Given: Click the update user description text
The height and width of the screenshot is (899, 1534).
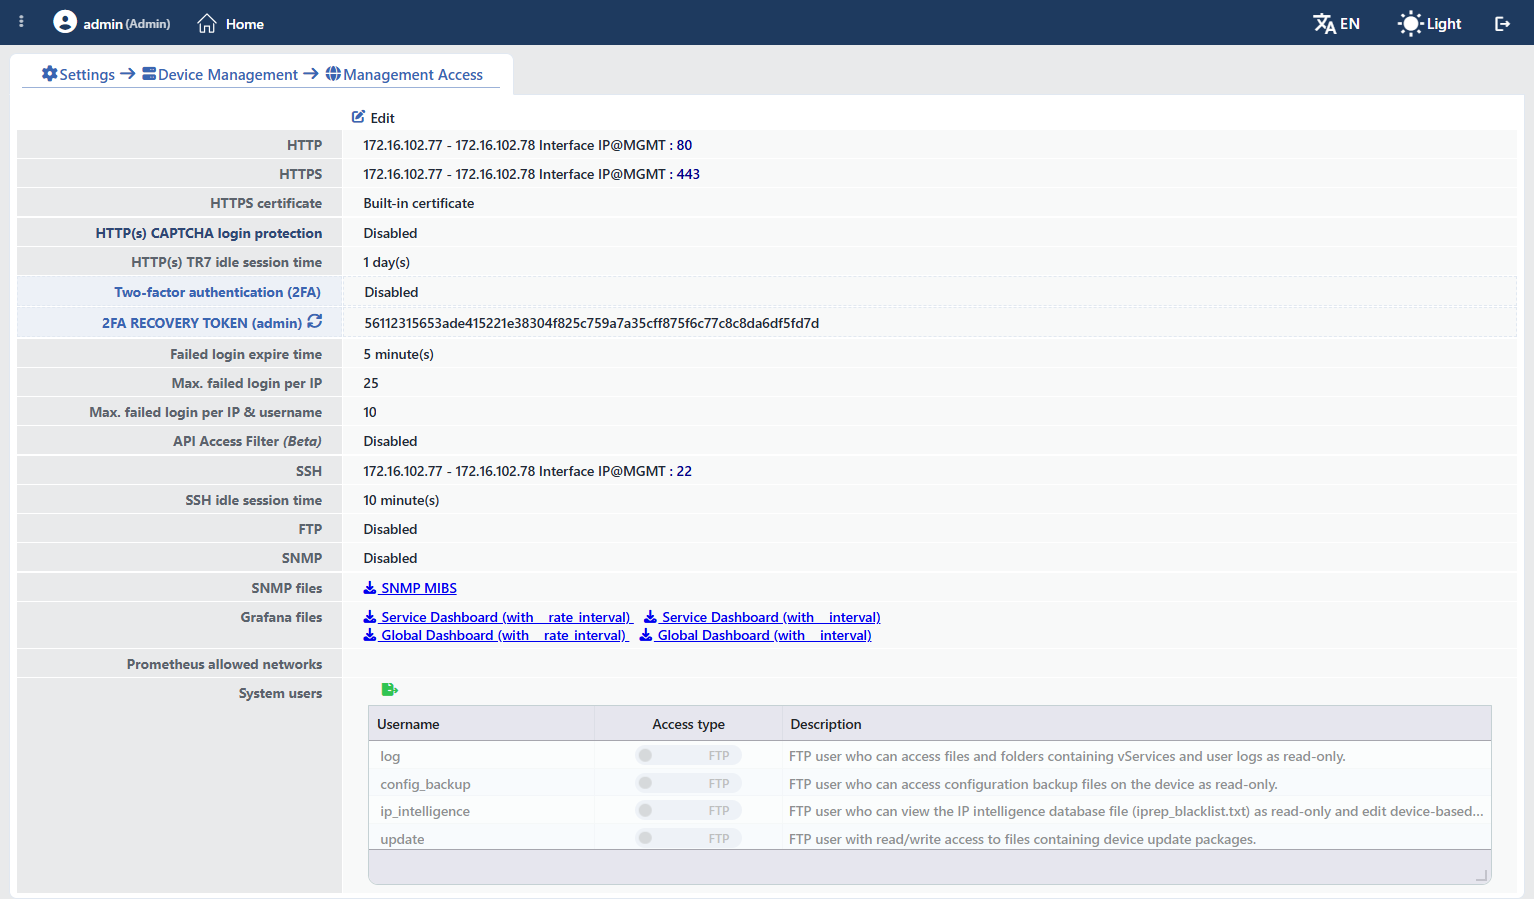Looking at the screenshot, I should point(1022,839).
